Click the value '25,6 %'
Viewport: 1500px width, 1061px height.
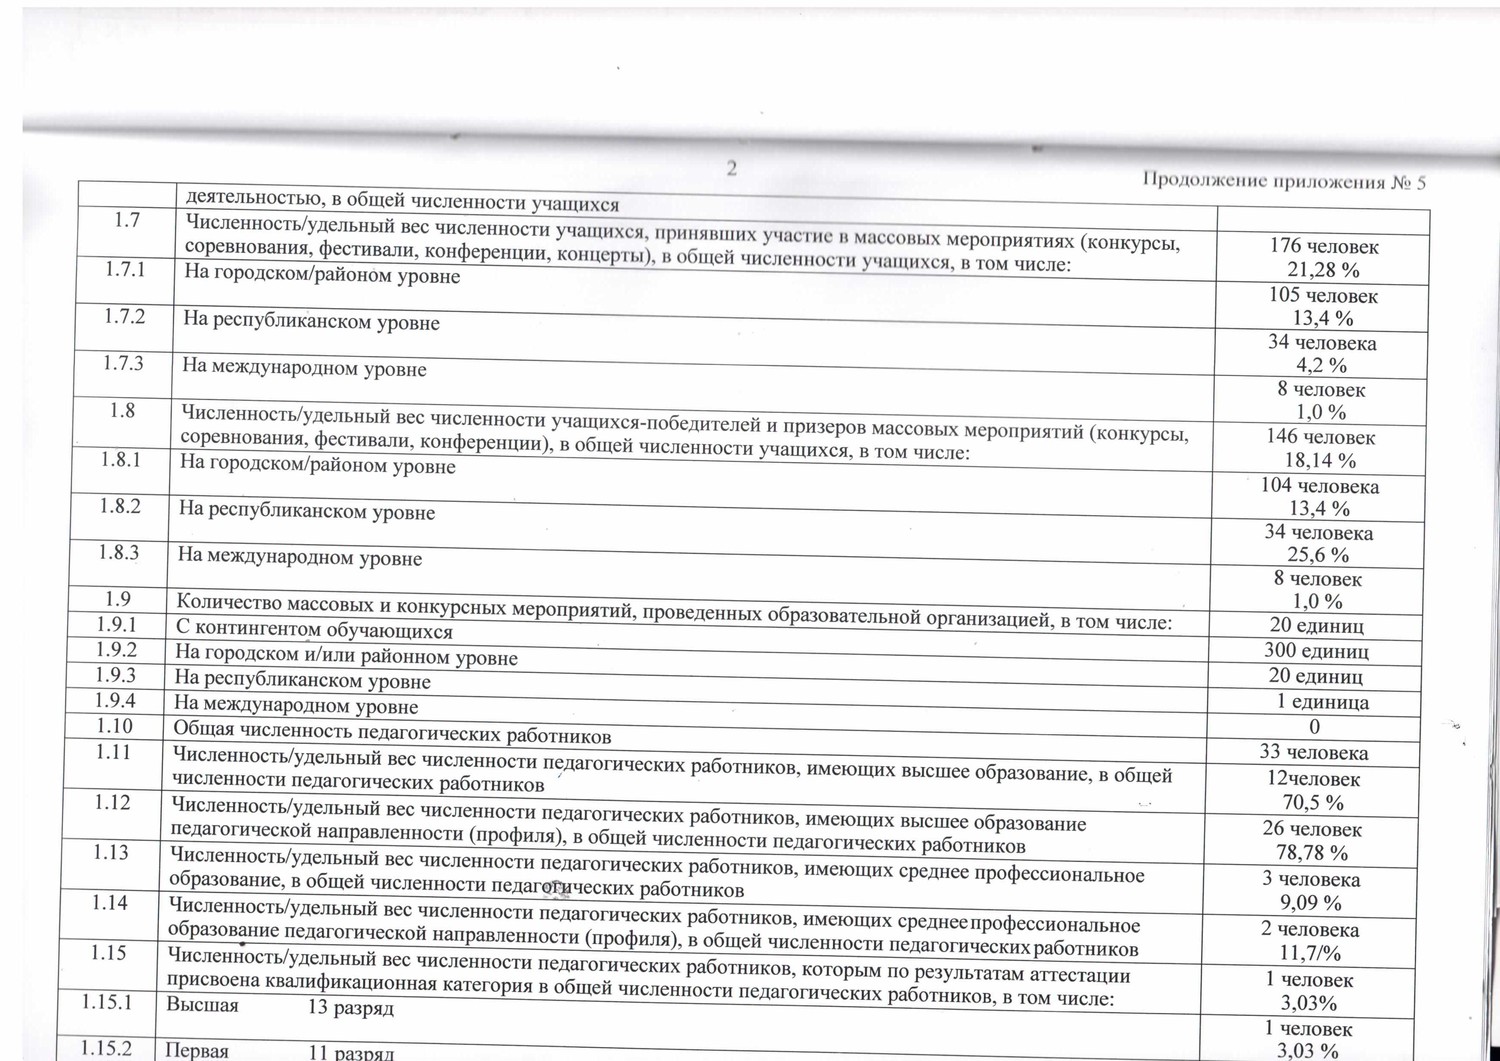[x=1318, y=554]
